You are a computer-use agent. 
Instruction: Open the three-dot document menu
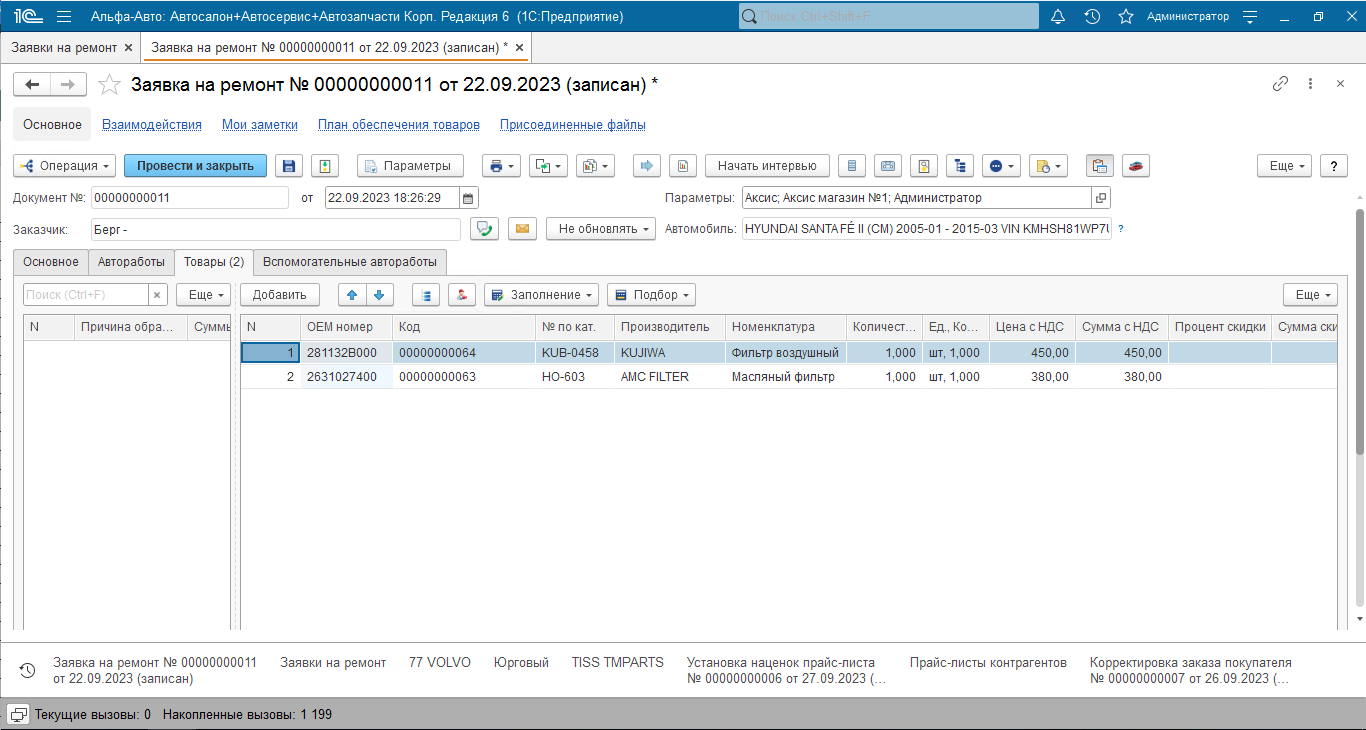tap(1310, 84)
